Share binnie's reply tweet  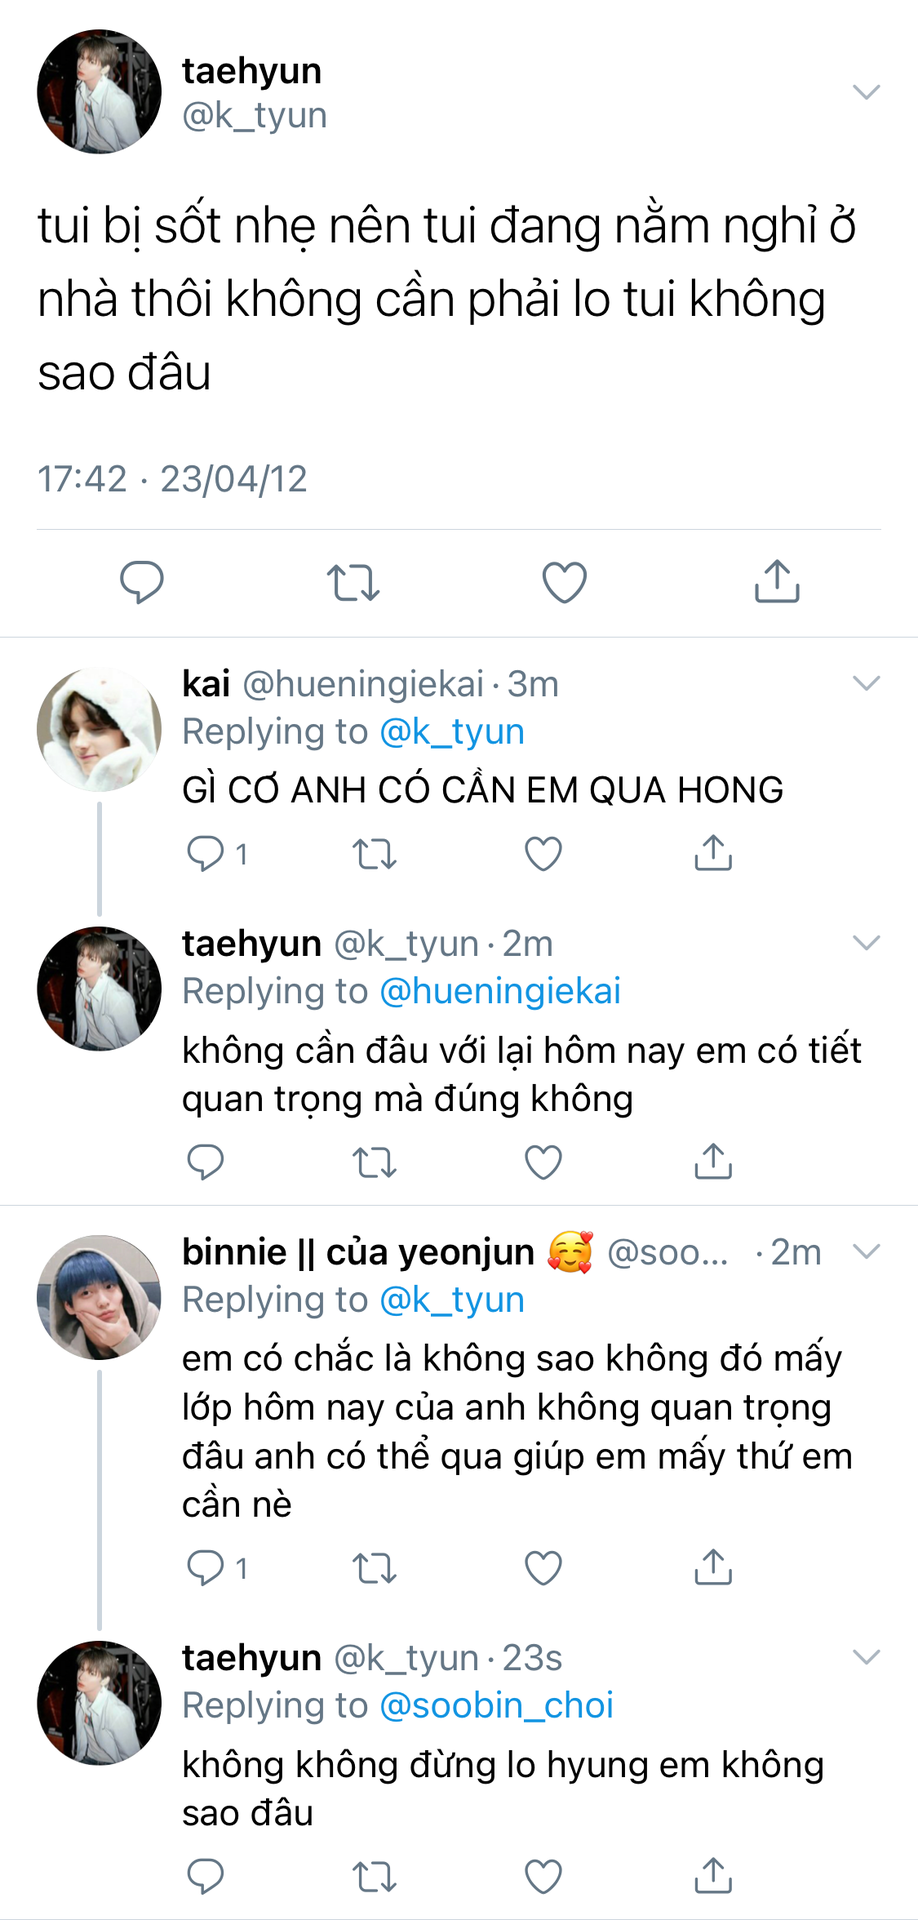click(713, 1568)
